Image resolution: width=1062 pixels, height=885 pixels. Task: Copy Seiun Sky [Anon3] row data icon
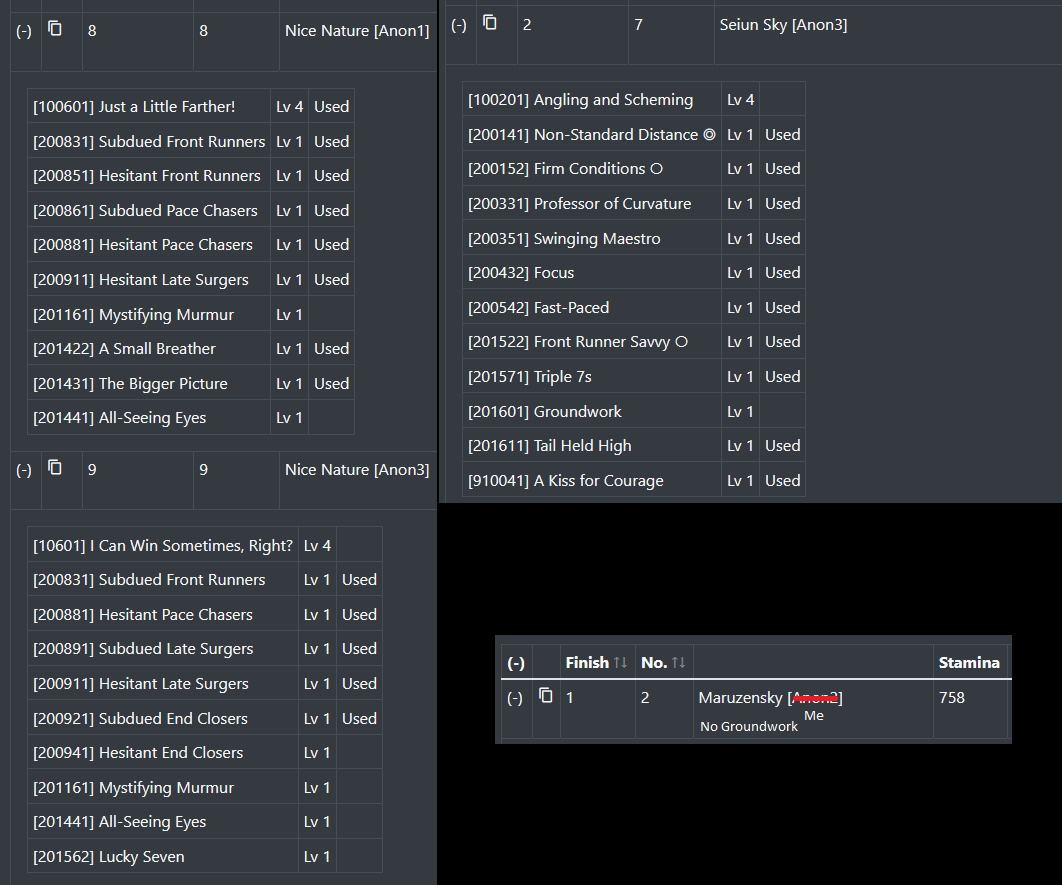(490, 23)
